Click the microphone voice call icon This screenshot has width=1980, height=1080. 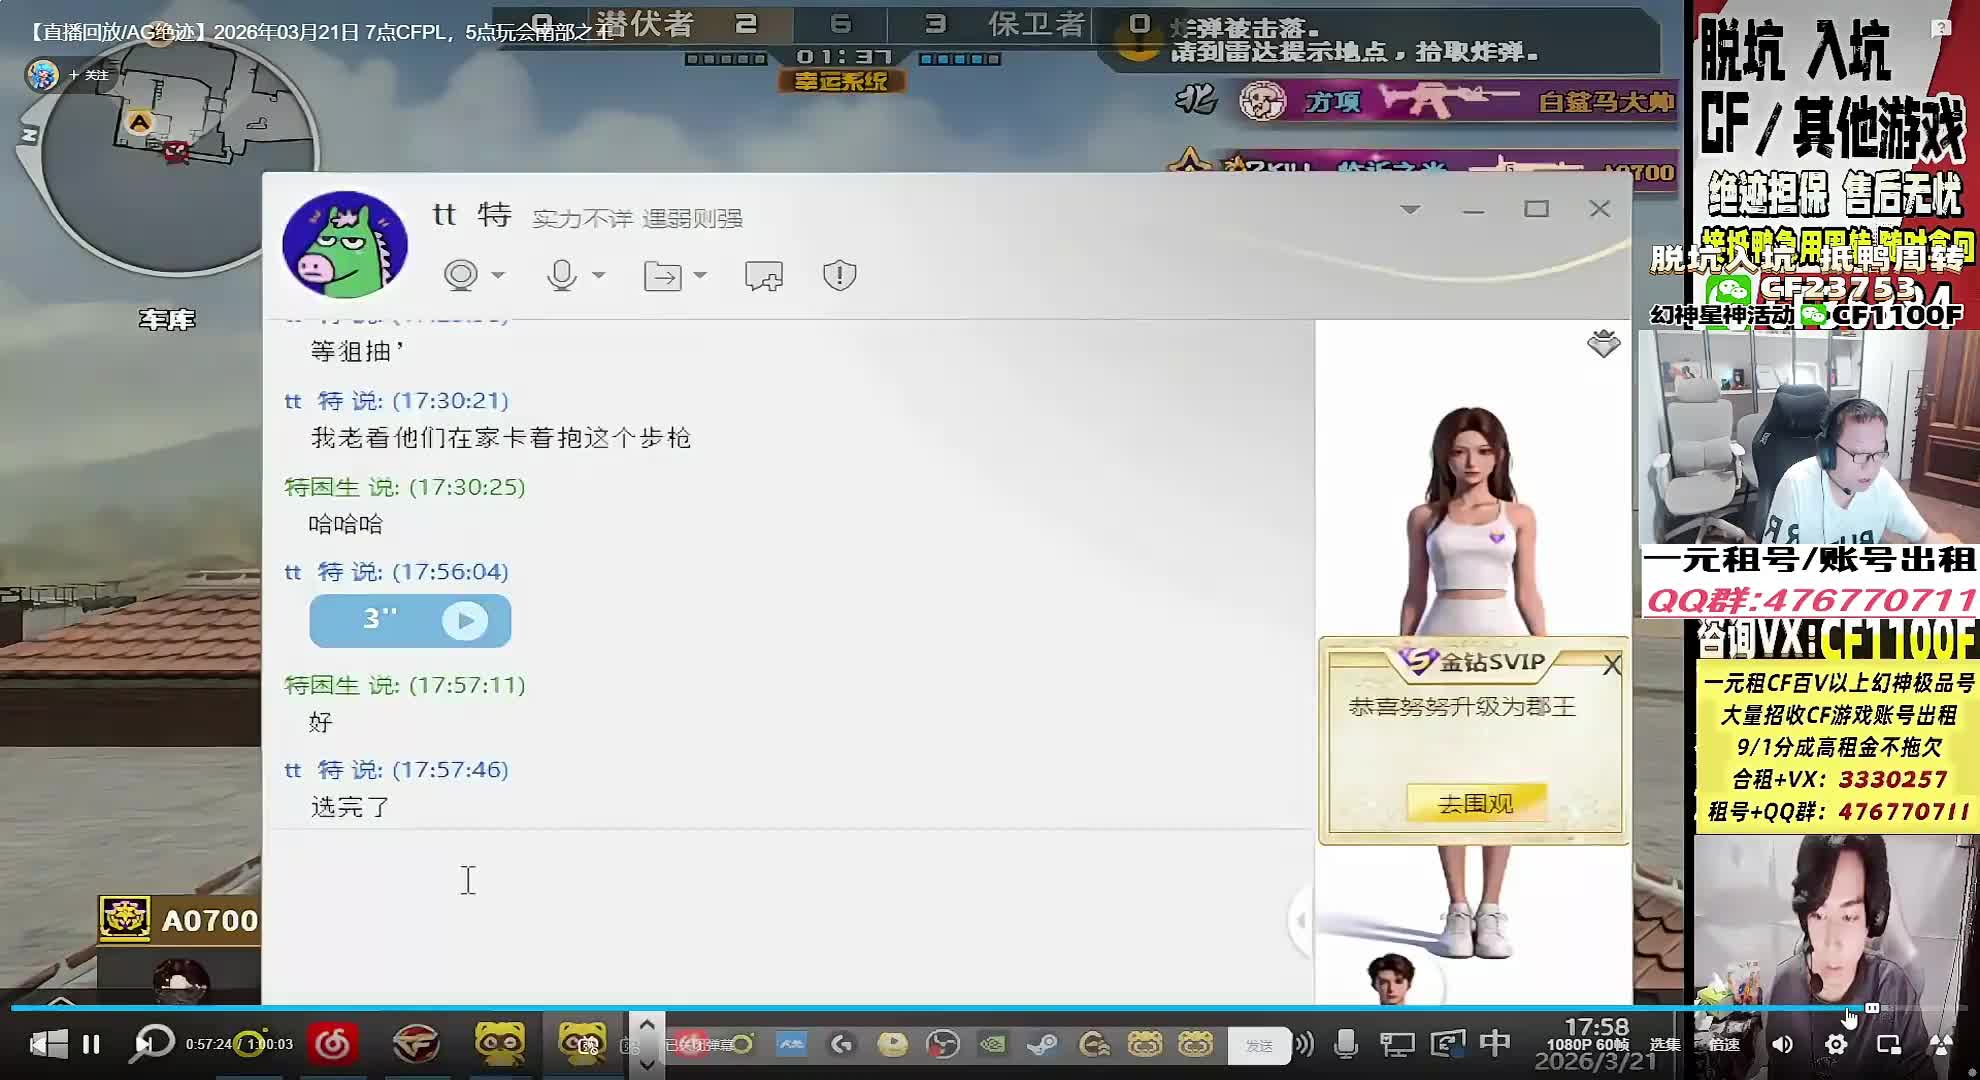click(562, 275)
